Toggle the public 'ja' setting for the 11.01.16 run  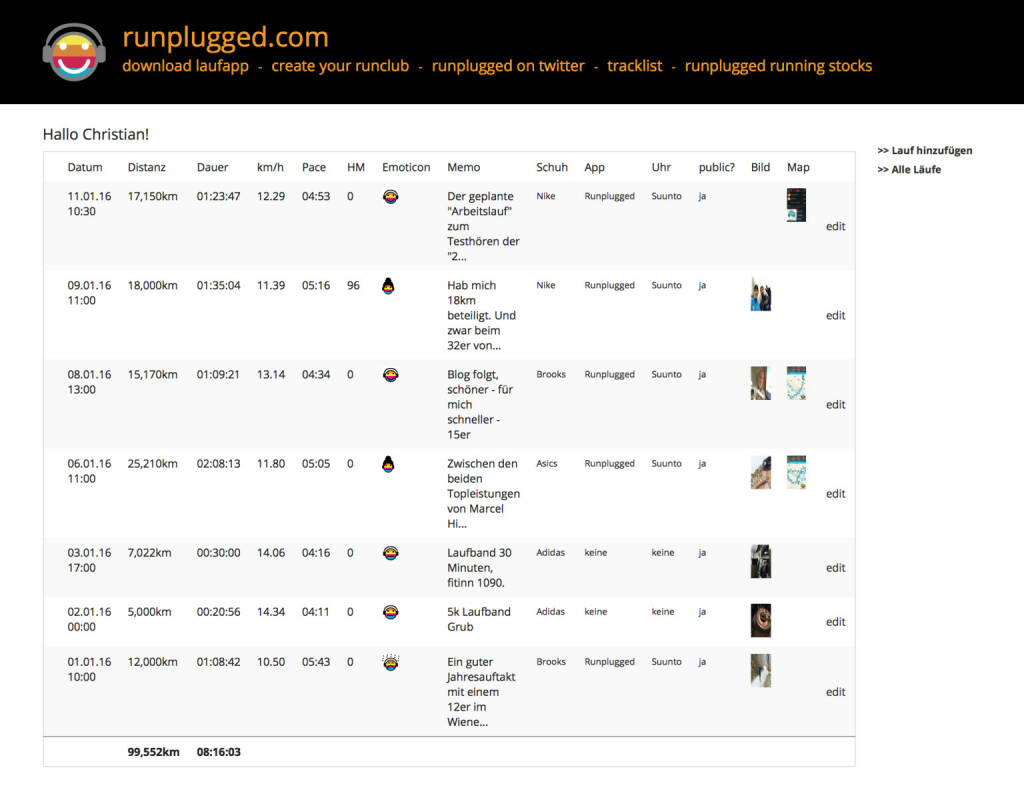(702, 196)
